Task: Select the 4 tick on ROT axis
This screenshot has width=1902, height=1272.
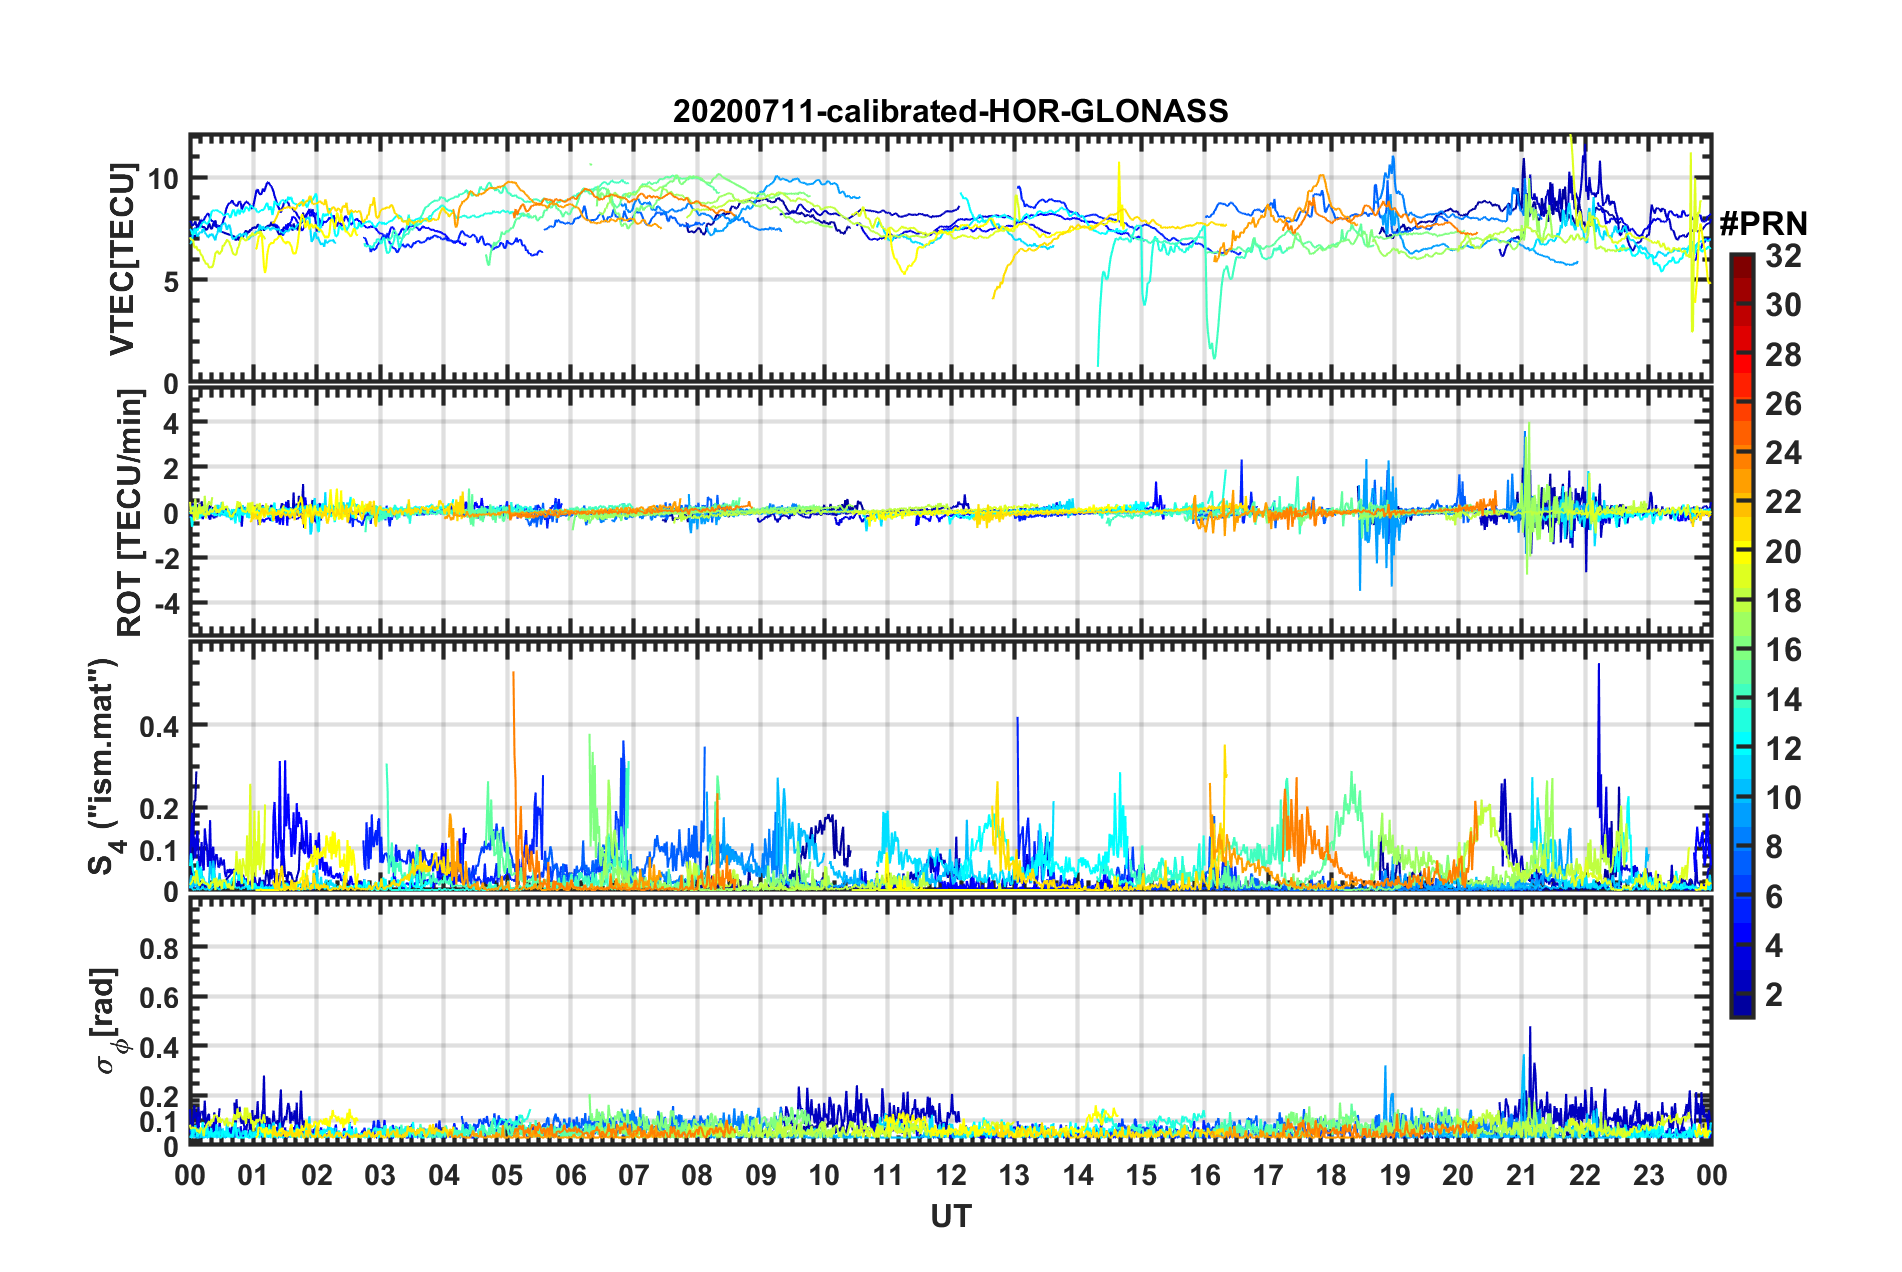Action: point(171,423)
